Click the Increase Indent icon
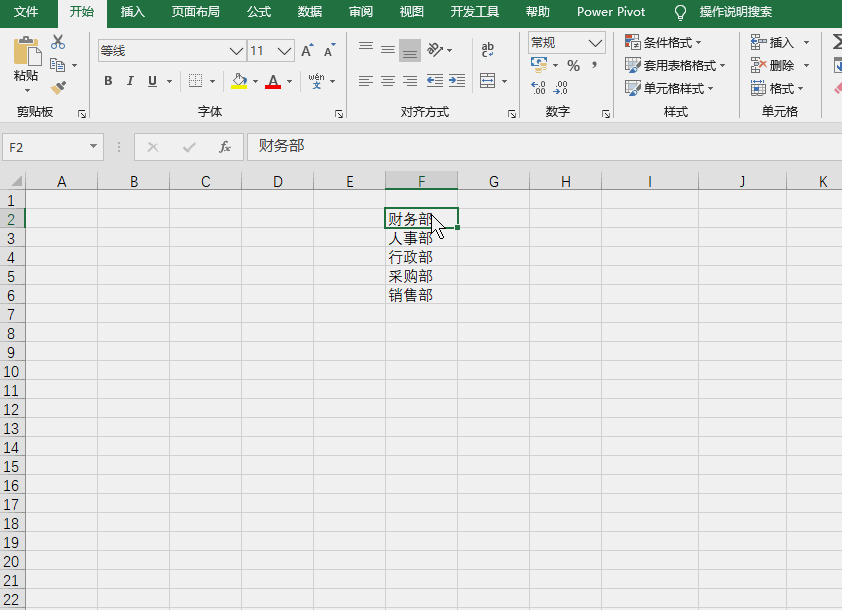The width and height of the screenshot is (842, 610). click(x=457, y=81)
